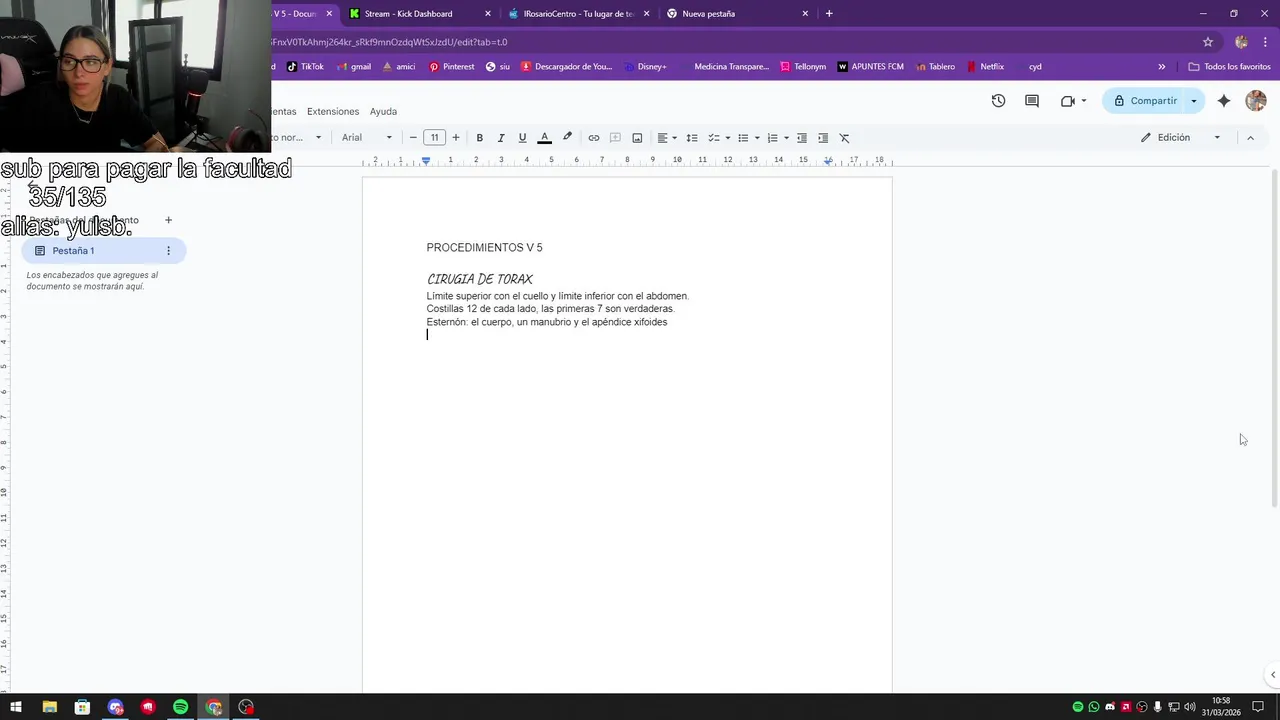The height and width of the screenshot is (720, 1280).
Task: Open the notification center icon
Action: pos(1259,707)
